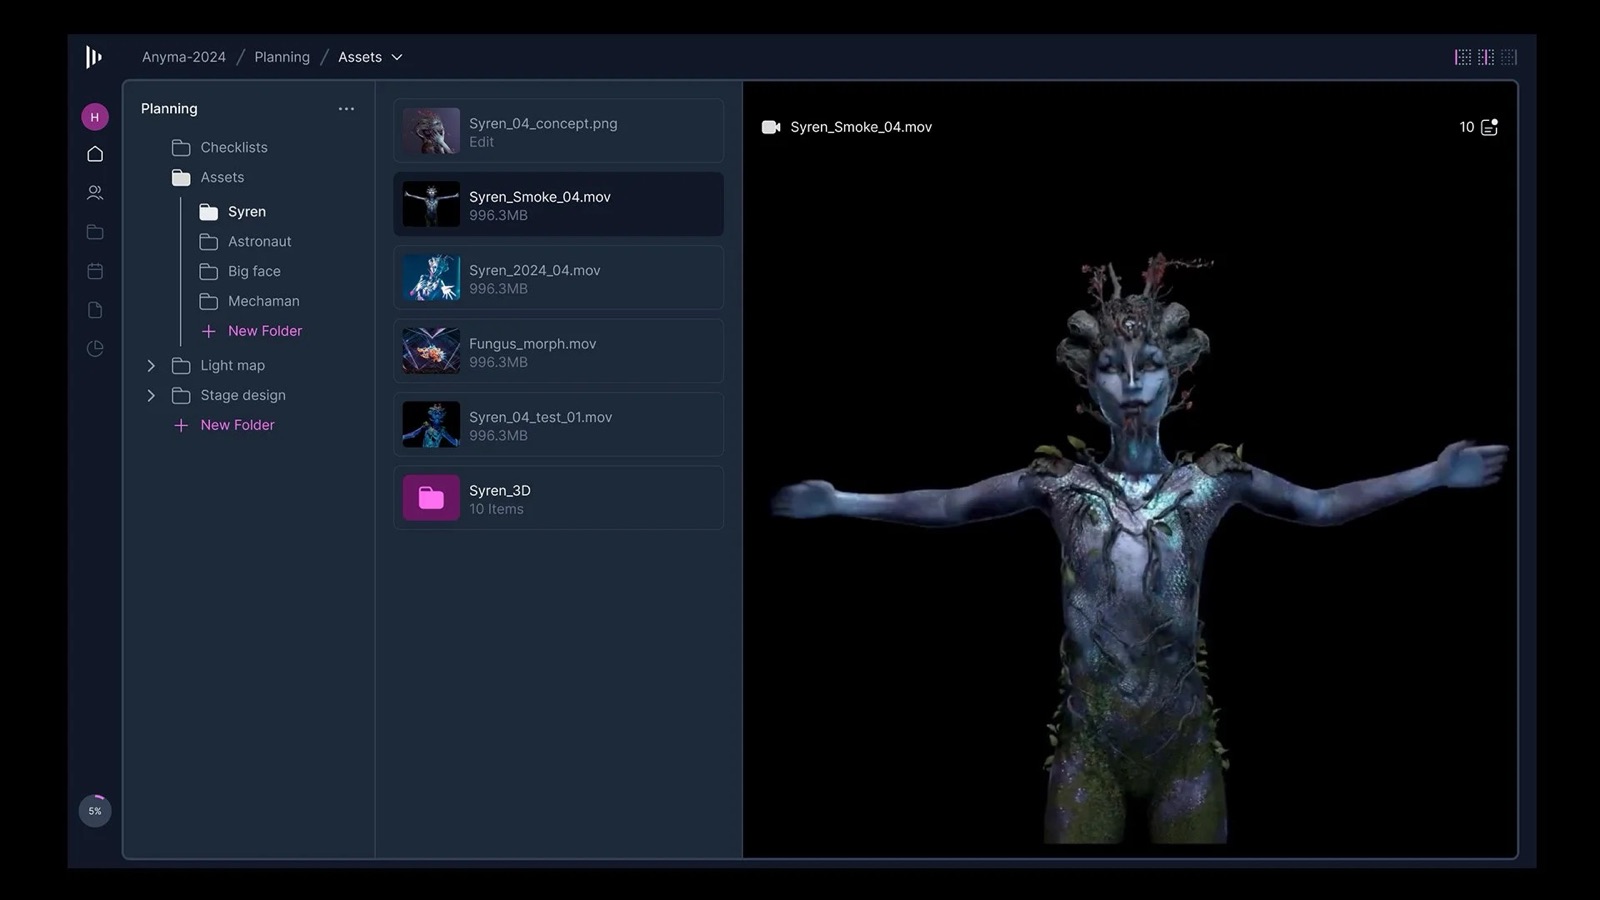Switch to right-panel layout view icon

pyautogui.click(x=1509, y=57)
